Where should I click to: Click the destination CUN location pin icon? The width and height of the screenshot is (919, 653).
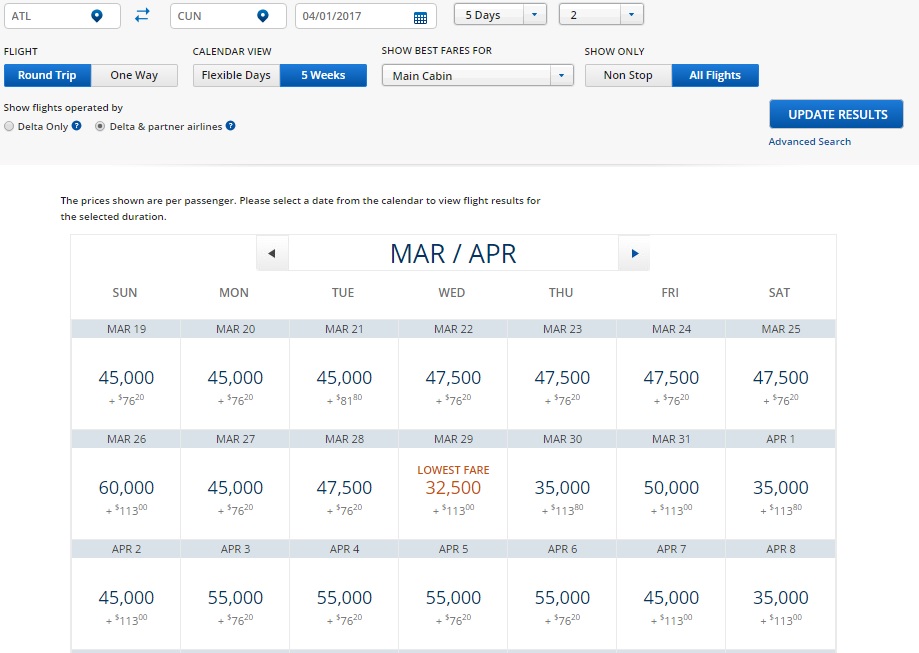pyautogui.click(x=263, y=16)
